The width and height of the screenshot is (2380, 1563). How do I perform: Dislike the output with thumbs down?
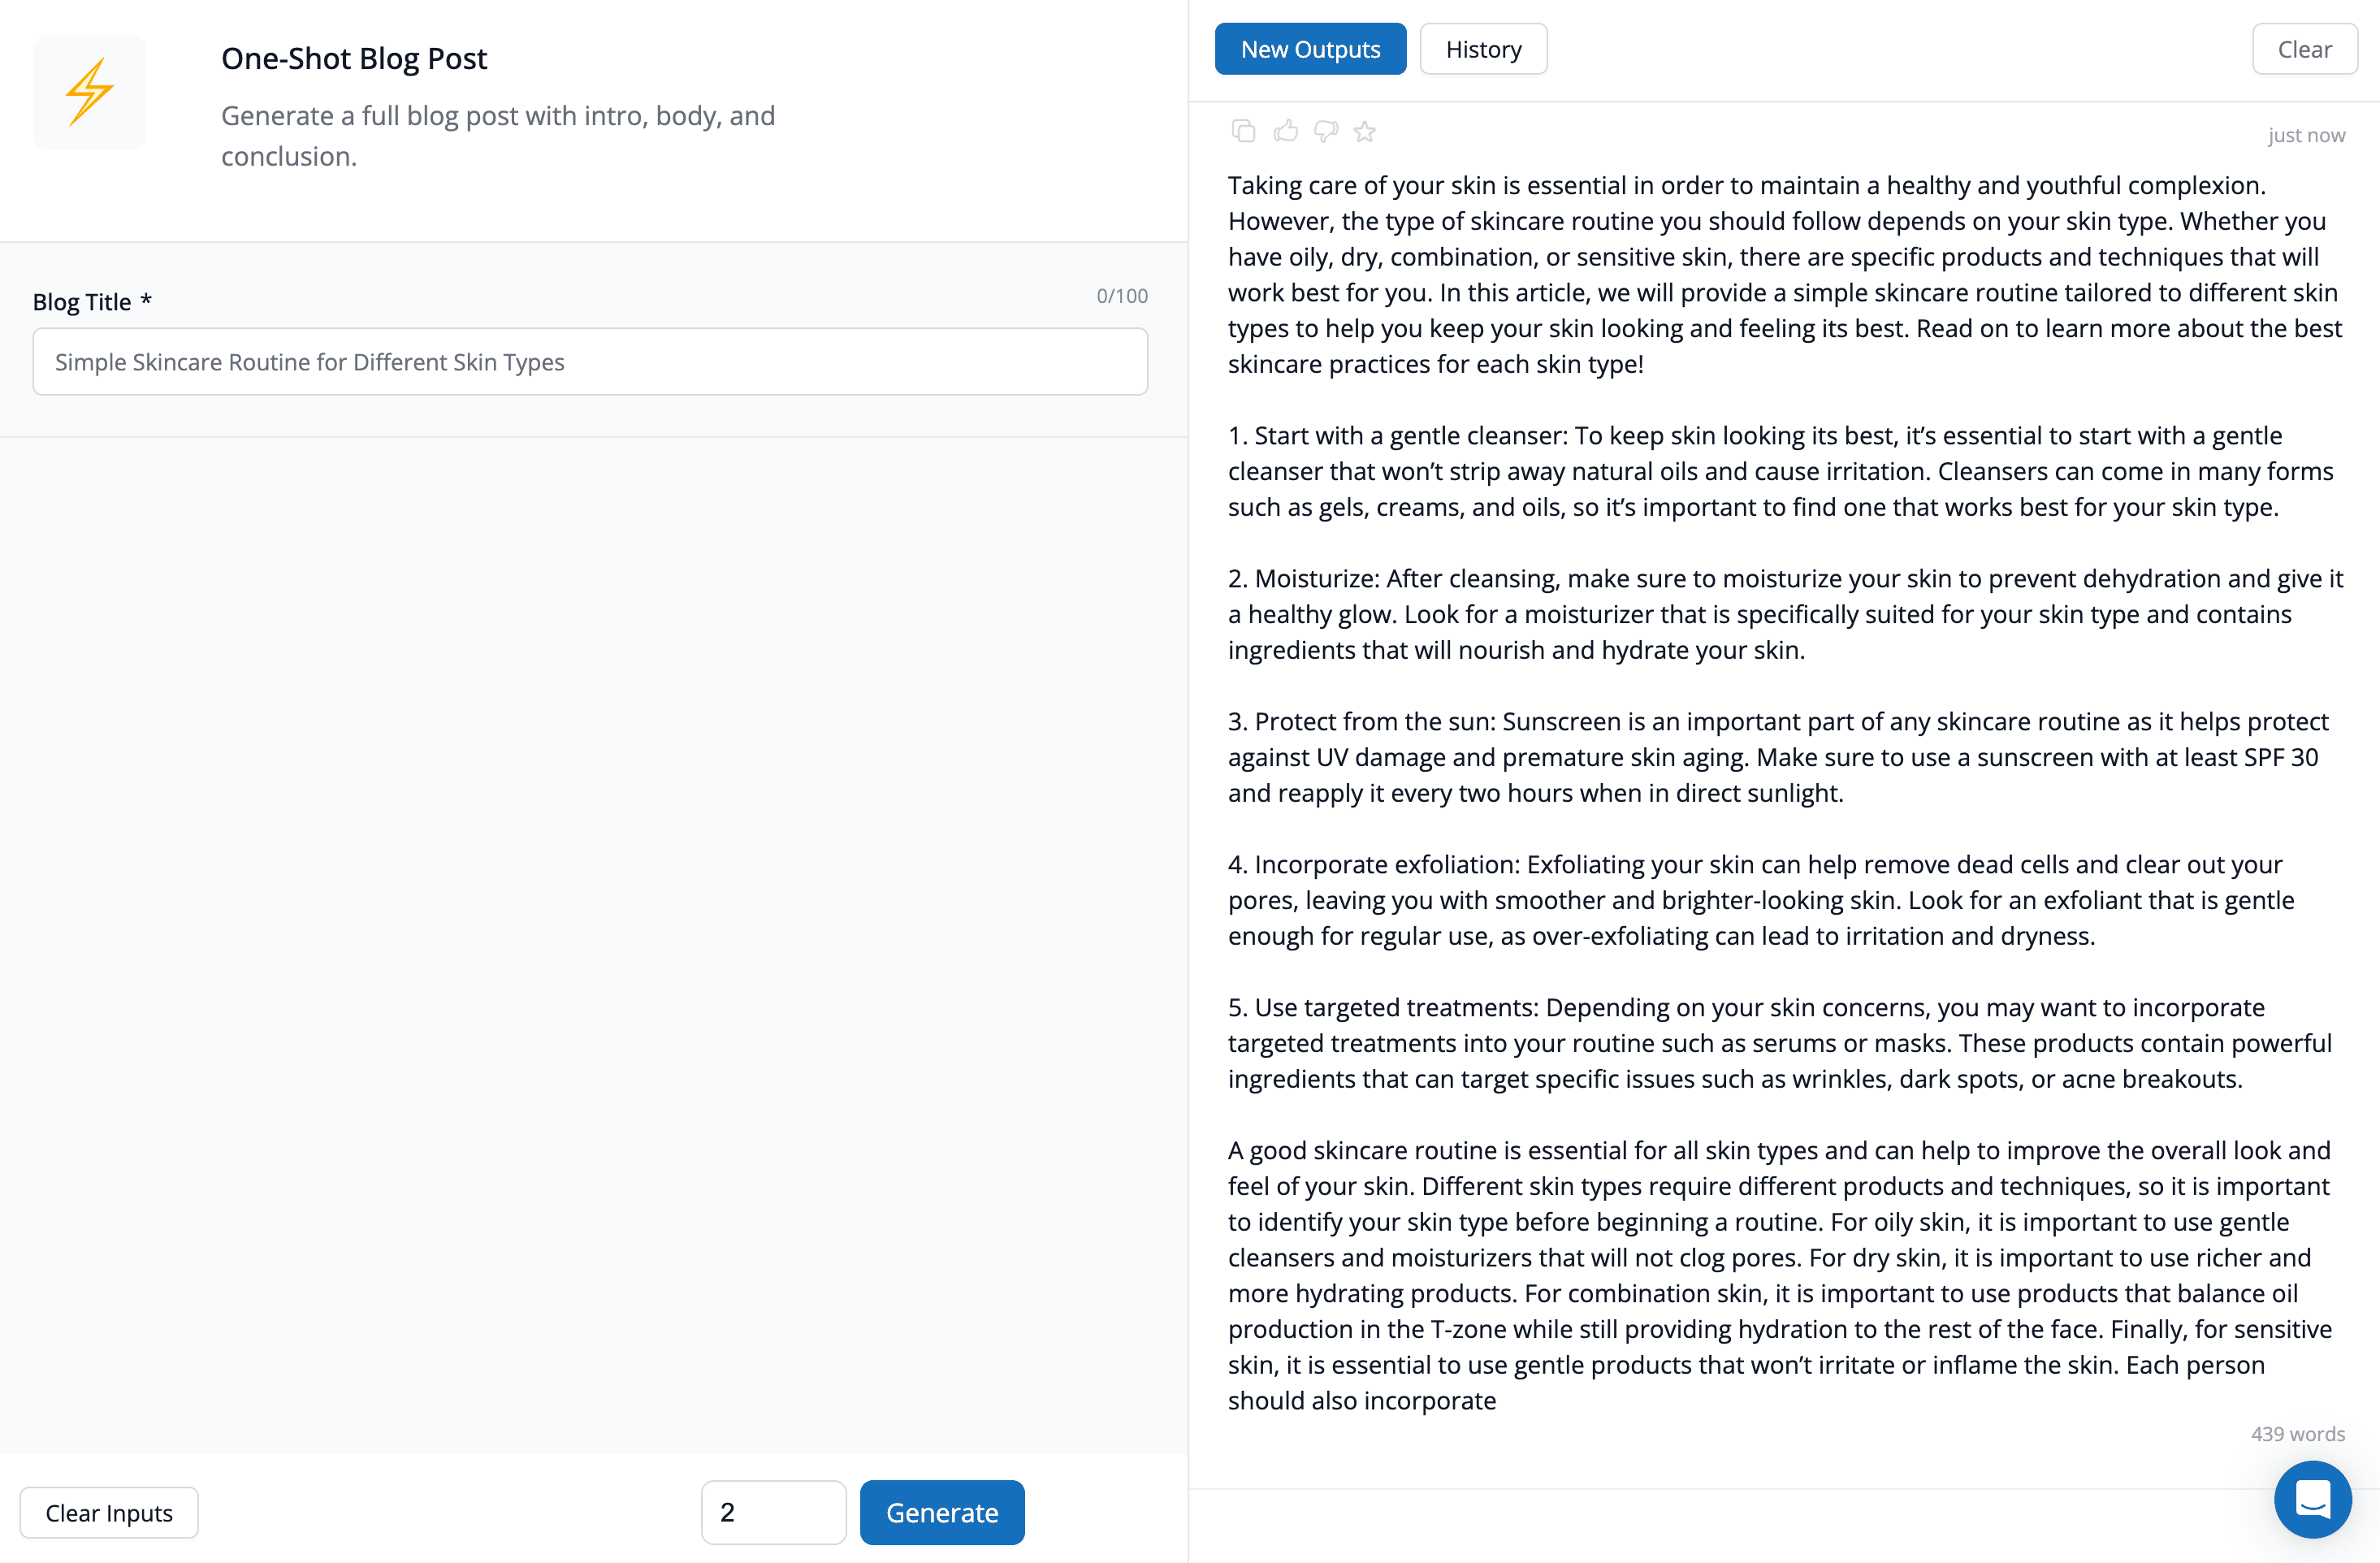point(1326,131)
